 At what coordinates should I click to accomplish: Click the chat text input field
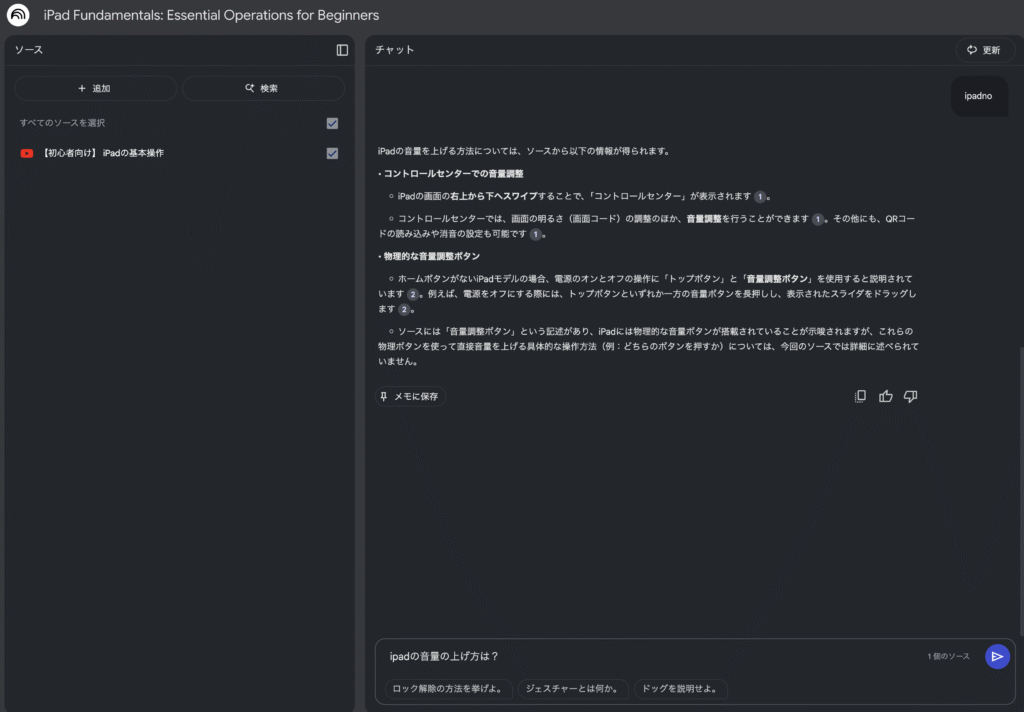point(653,656)
